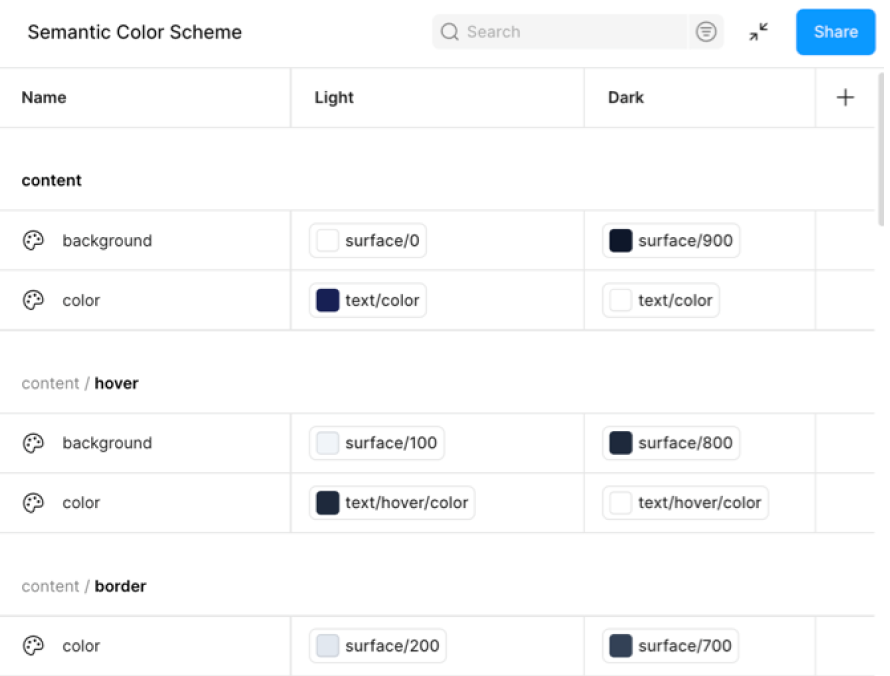Select white swatch for Dark text/hover/color
The width and height of the screenshot is (890, 676).
(x=620, y=503)
